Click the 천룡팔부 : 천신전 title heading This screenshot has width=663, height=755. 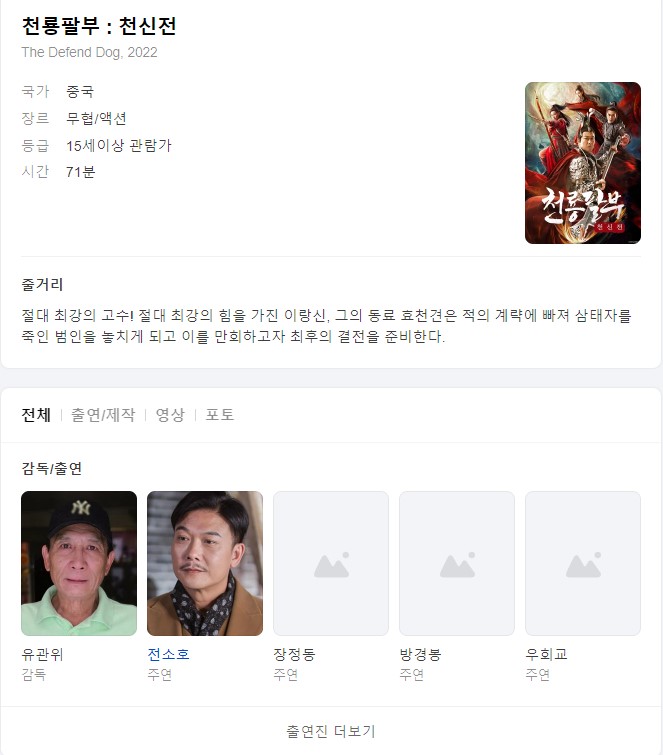[99, 26]
